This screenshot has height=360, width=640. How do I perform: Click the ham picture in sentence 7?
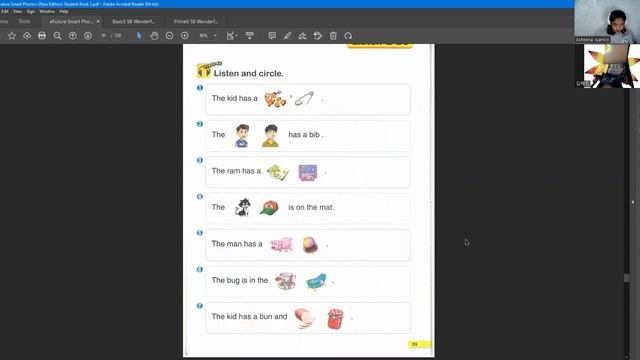pos(304,318)
